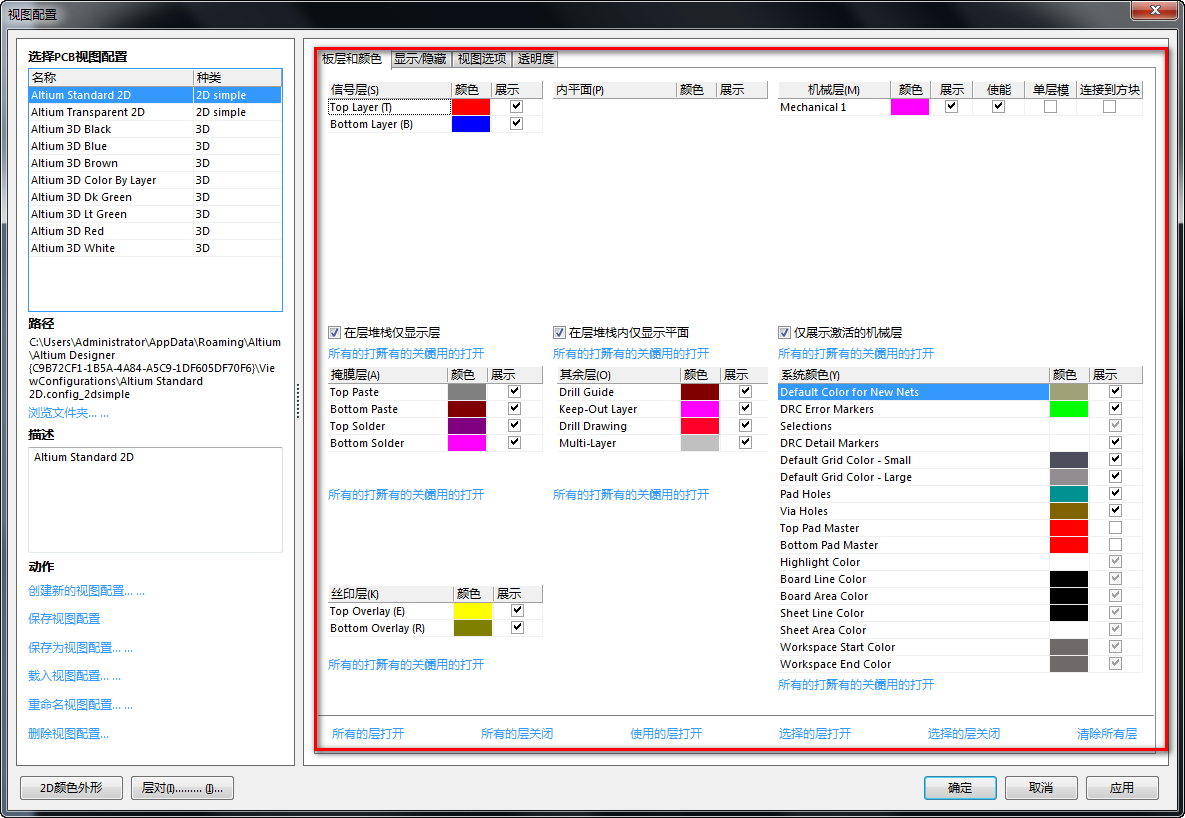This screenshot has width=1185, height=818.
Task: Check Mechanical 1 连接到方块 checkbox
Action: 1109,107
